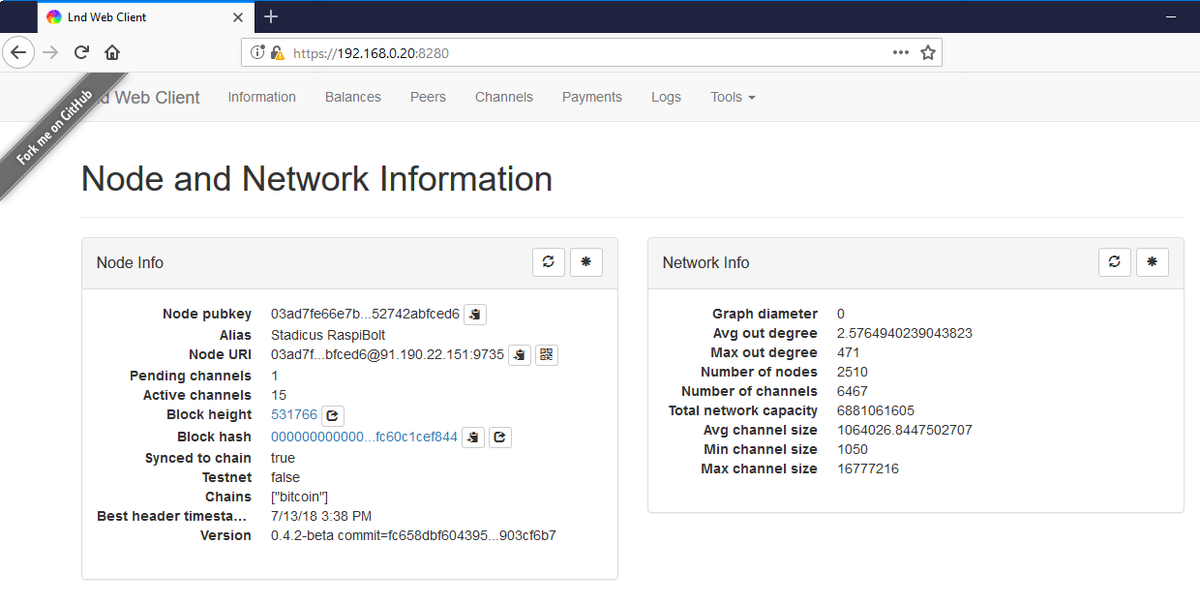
Task: Refresh the Node Info panel
Action: coord(548,262)
